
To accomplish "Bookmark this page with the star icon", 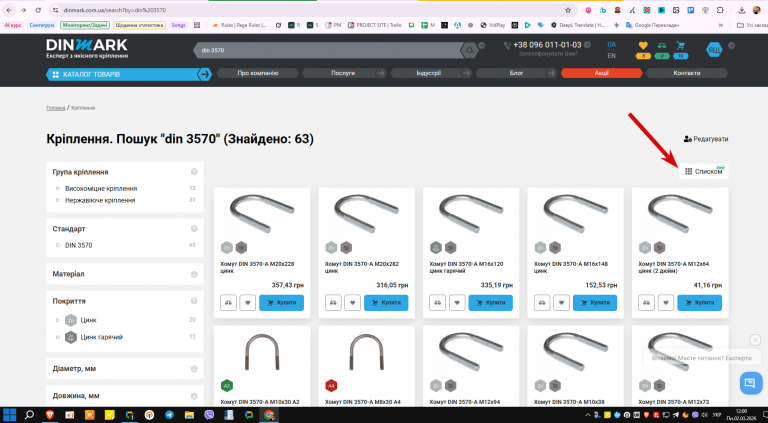I will click(568, 10).
